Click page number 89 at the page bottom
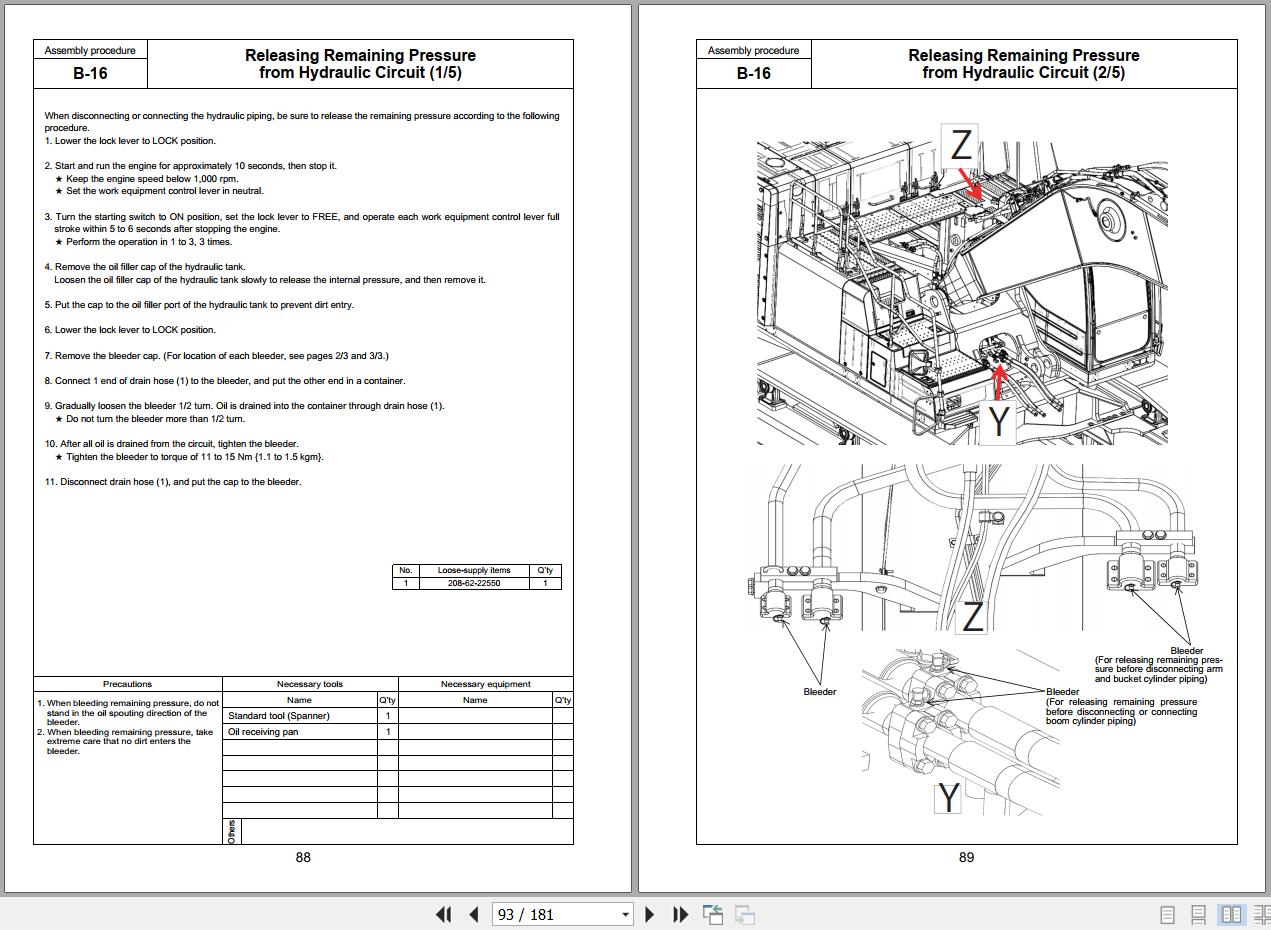 click(x=966, y=857)
